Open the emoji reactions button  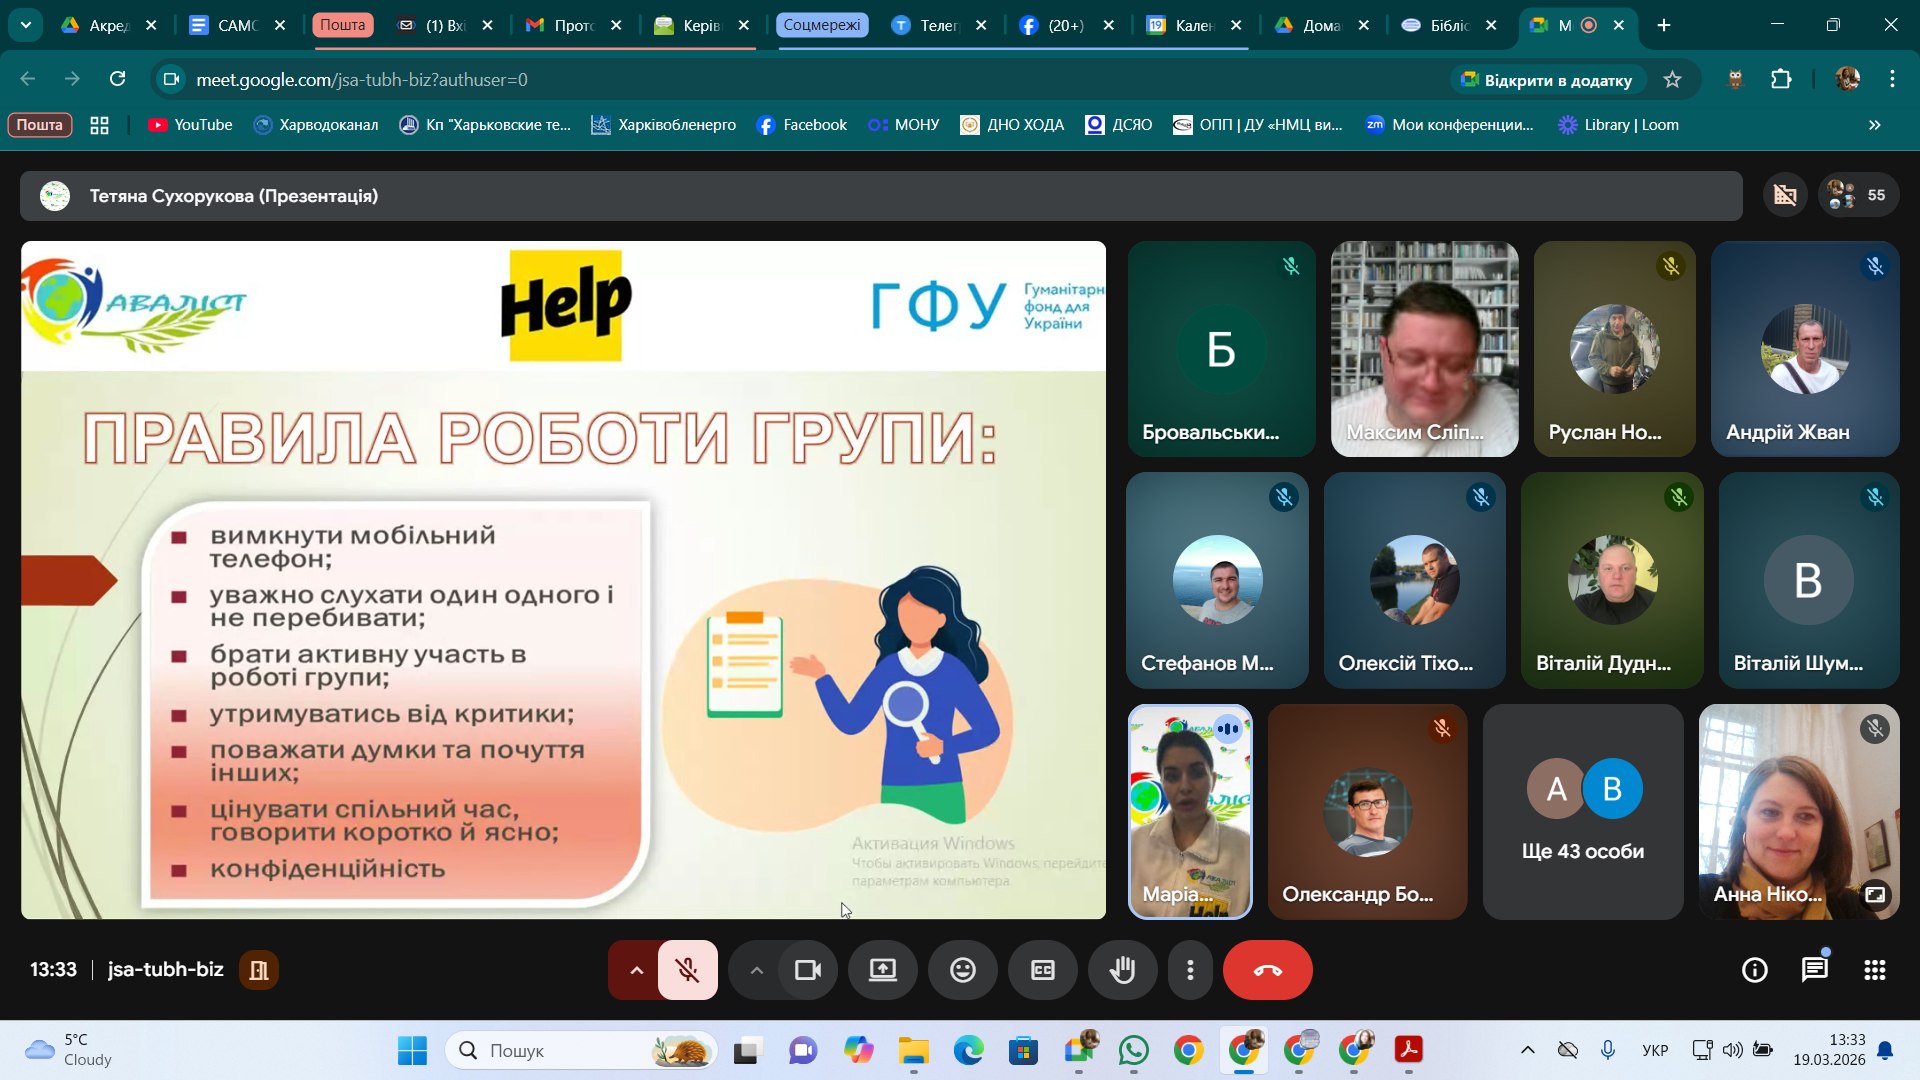tap(962, 970)
